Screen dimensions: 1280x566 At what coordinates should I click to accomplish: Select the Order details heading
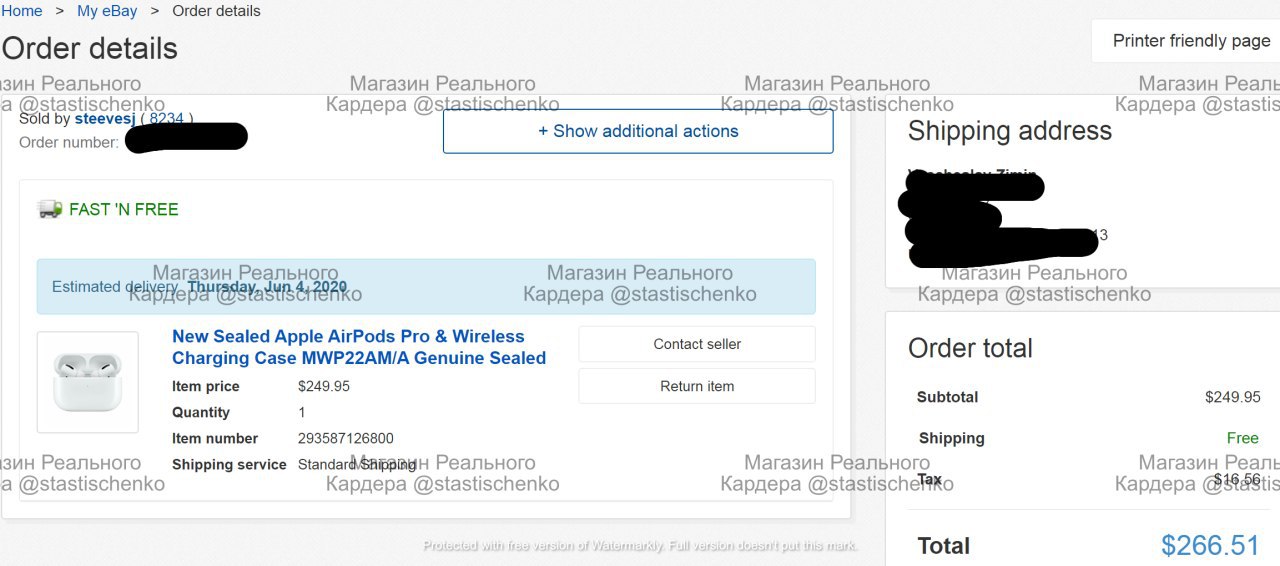click(x=90, y=48)
